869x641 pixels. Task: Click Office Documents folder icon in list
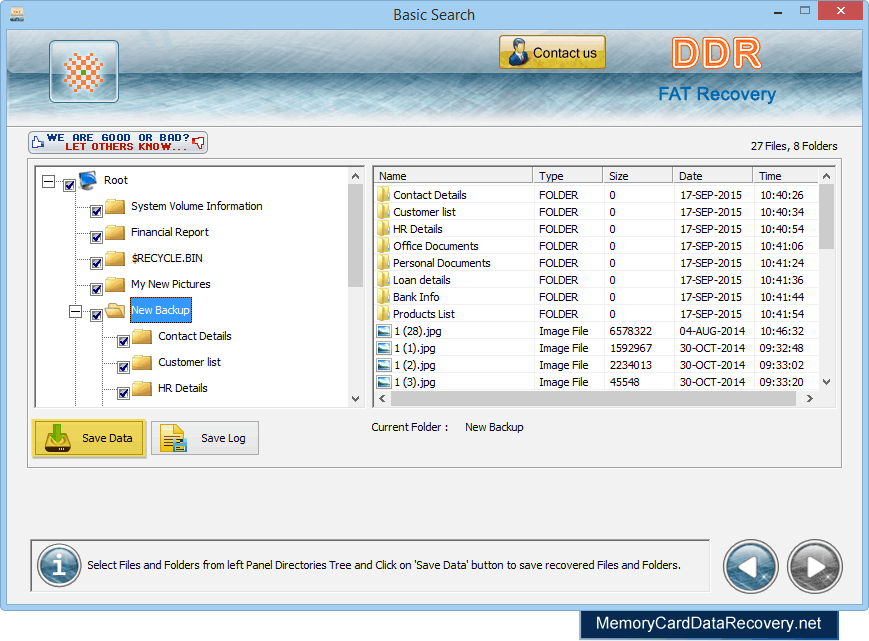point(384,245)
